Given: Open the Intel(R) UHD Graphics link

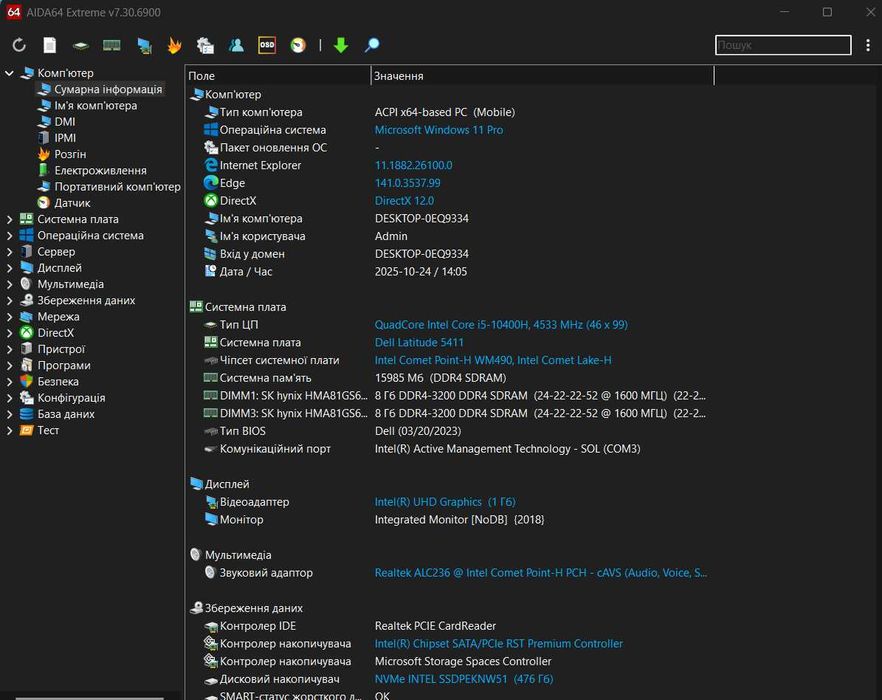Looking at the screenshot, I should (445, 502).
